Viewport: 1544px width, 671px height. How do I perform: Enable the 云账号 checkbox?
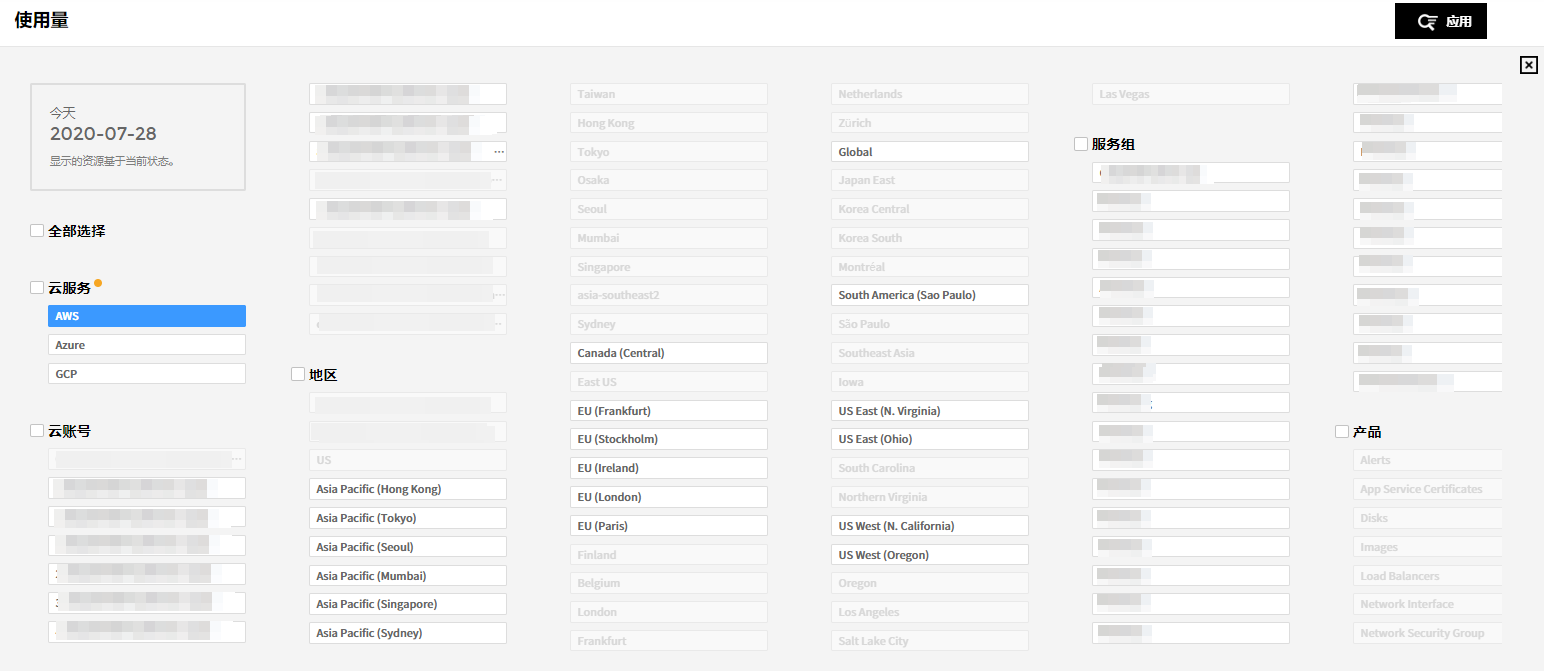pyautogui.click(x=37, y=431)
